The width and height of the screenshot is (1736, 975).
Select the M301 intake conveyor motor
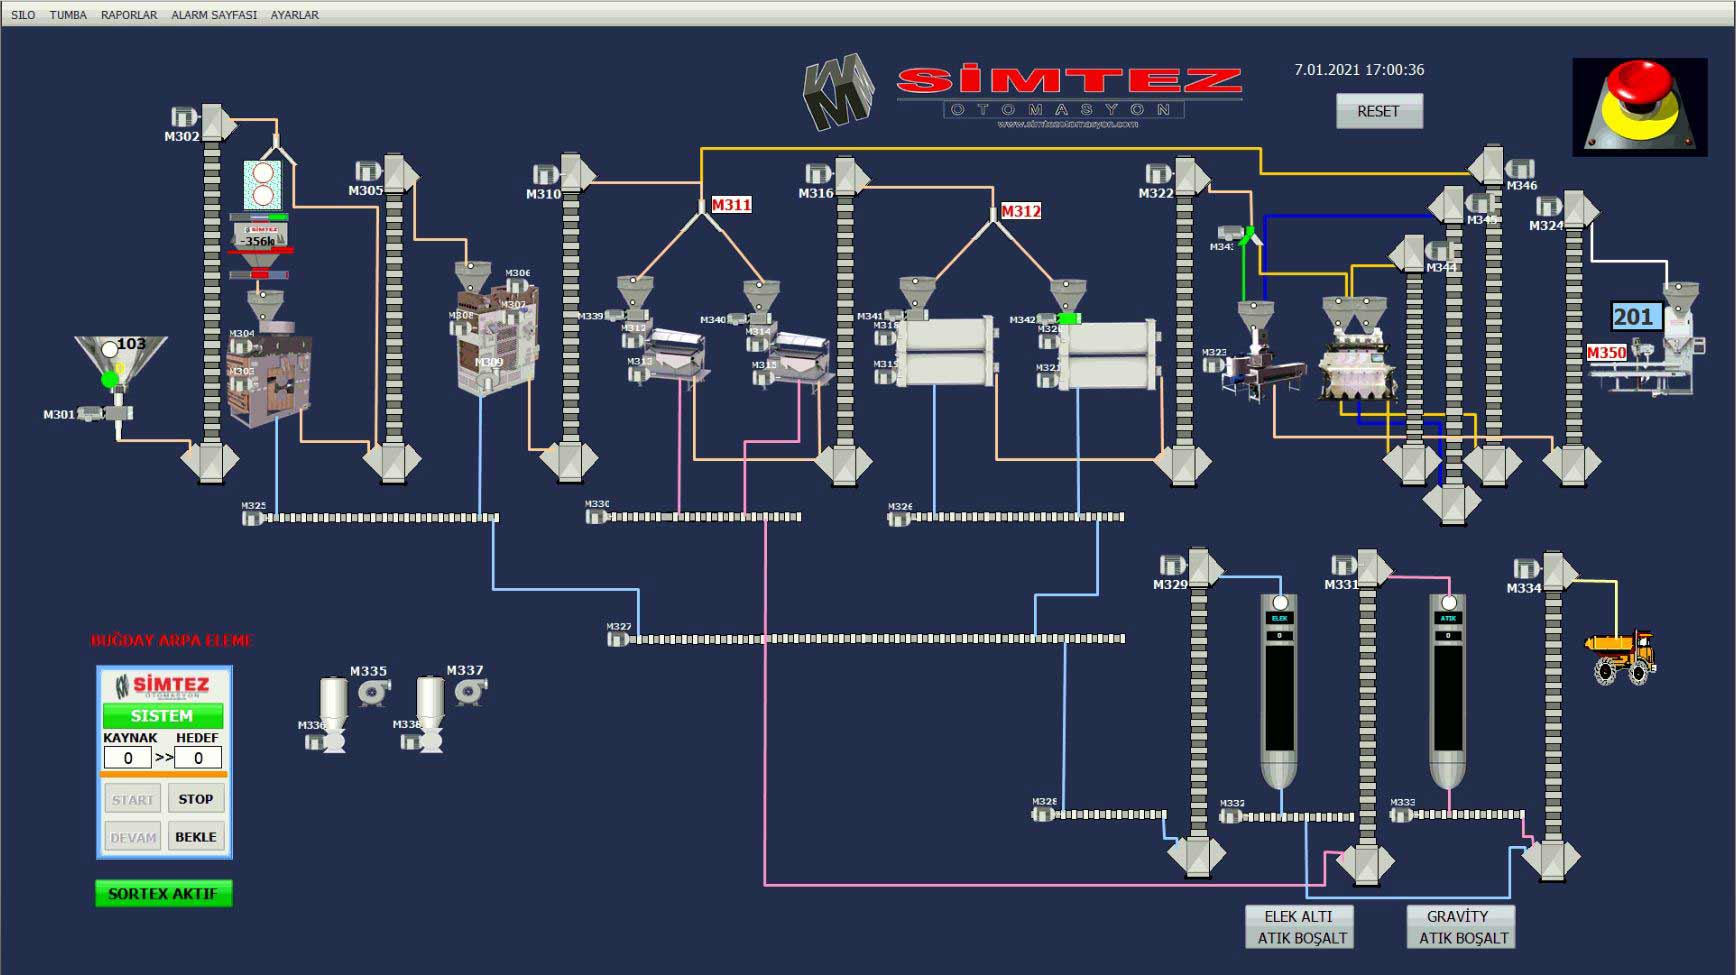click(x=92, y=413)
